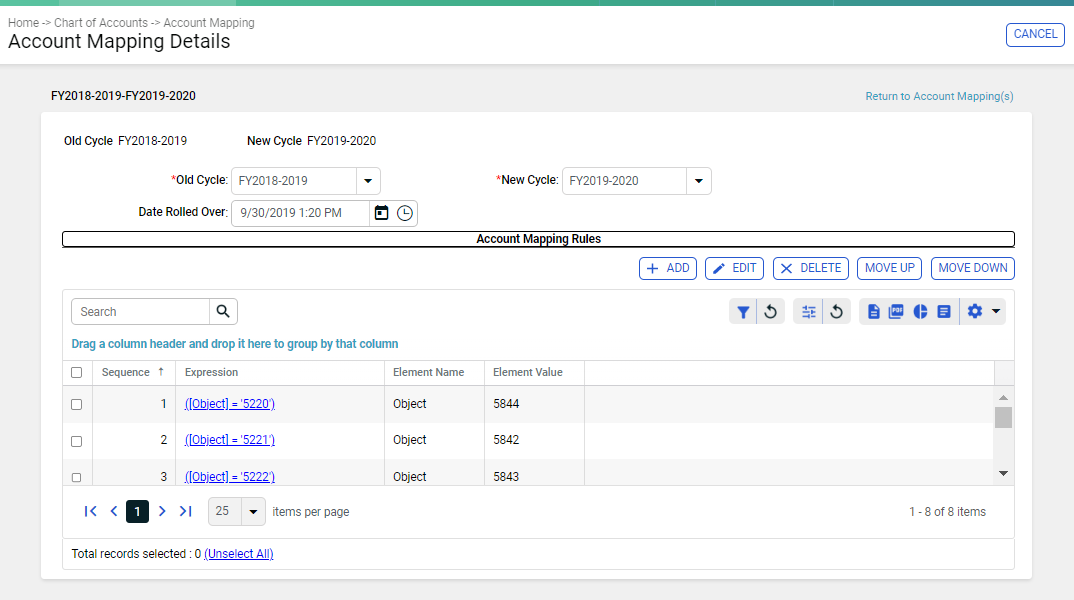Click the grid vertical scrollbar thumb

pyautogui.click(x=1003, y=417)
